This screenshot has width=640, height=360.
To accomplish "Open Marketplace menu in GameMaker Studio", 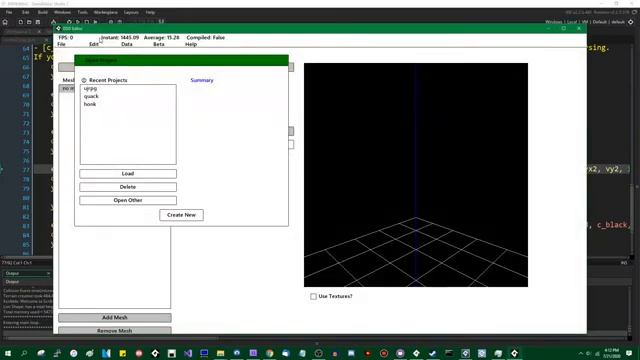I will [105, 12].
